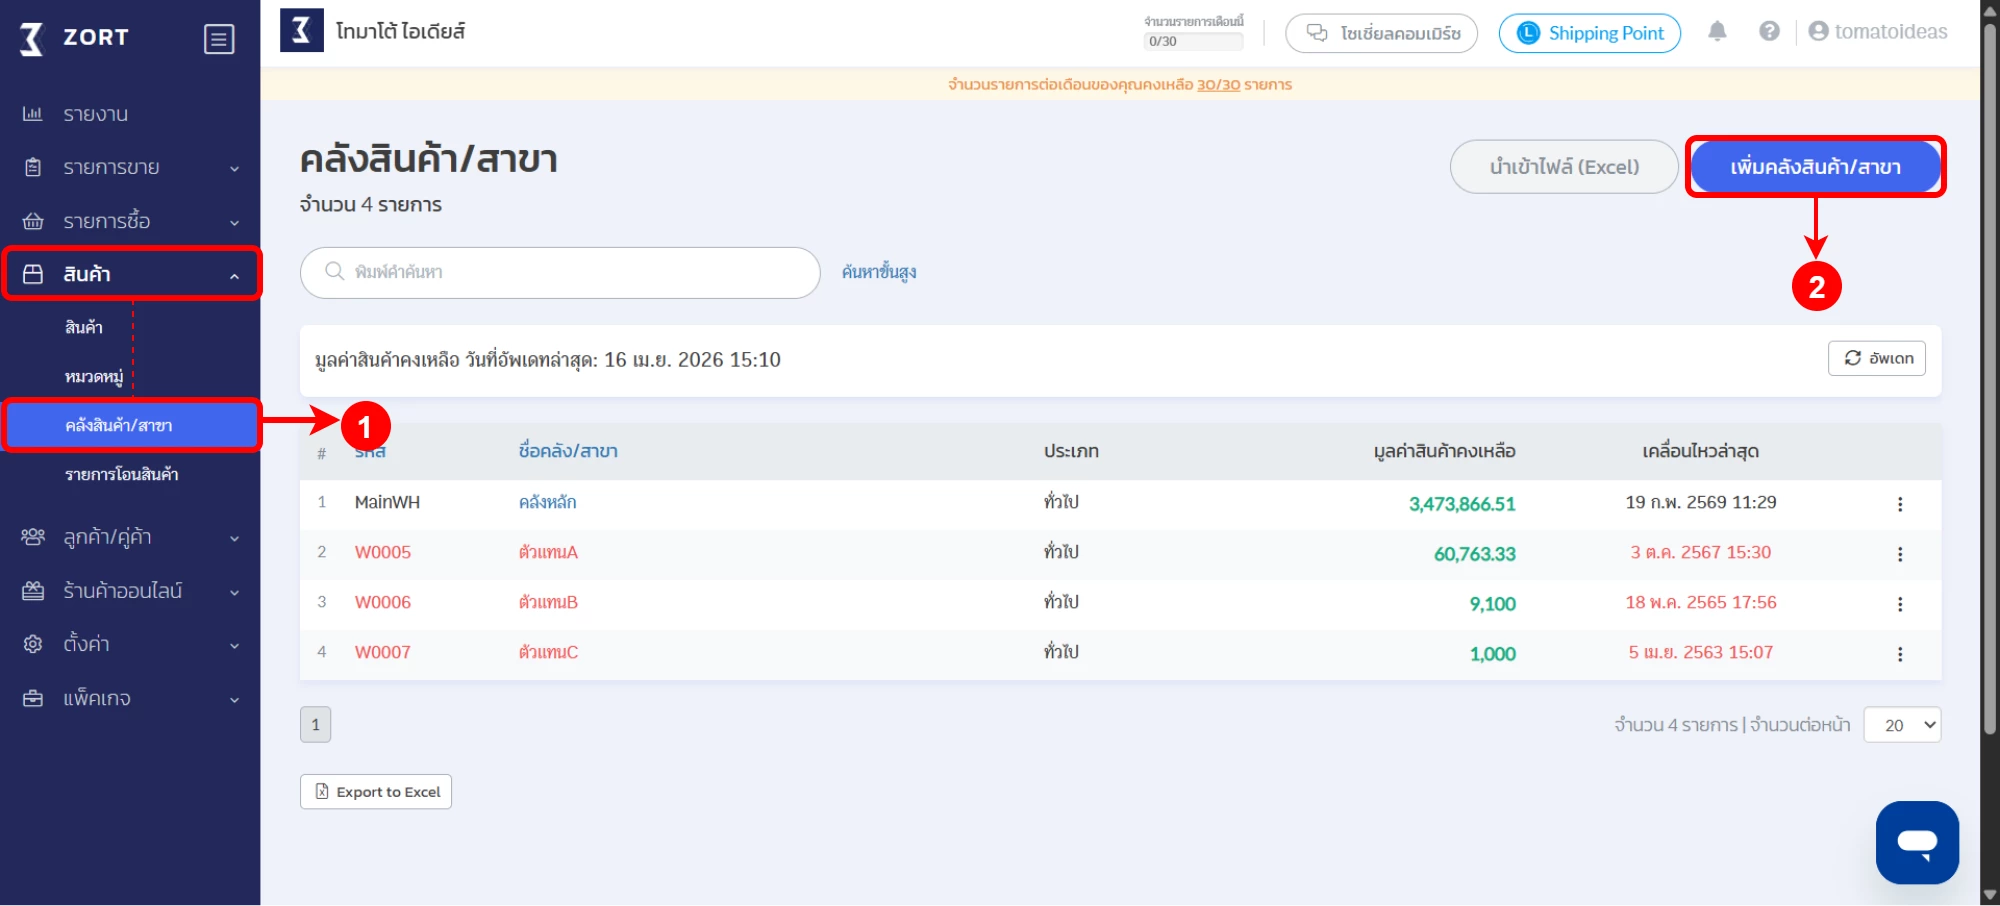Open the help question mark icon

coord(1769,32)
